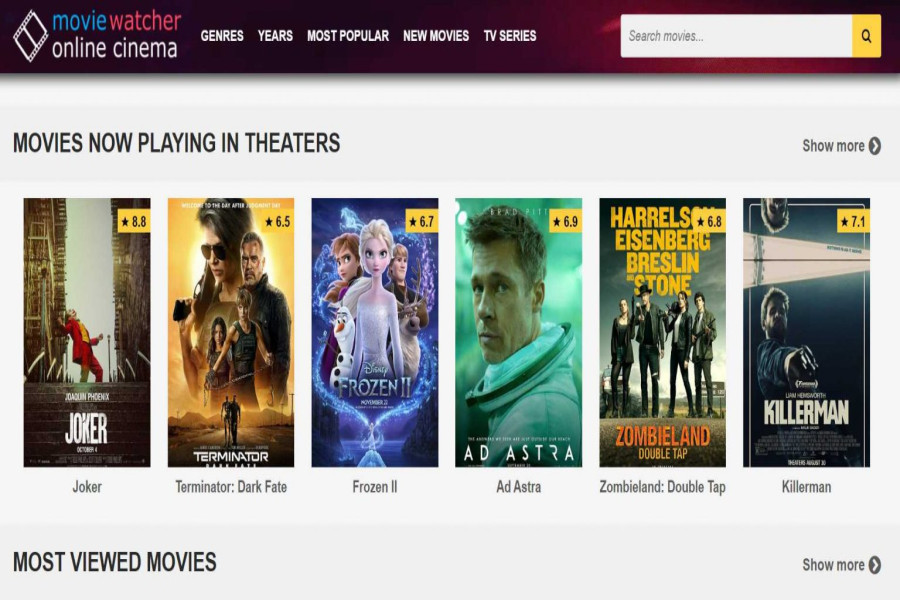Click Zombieland's 6.8 star rating badge
900x600 pixels.
[709, 222]
